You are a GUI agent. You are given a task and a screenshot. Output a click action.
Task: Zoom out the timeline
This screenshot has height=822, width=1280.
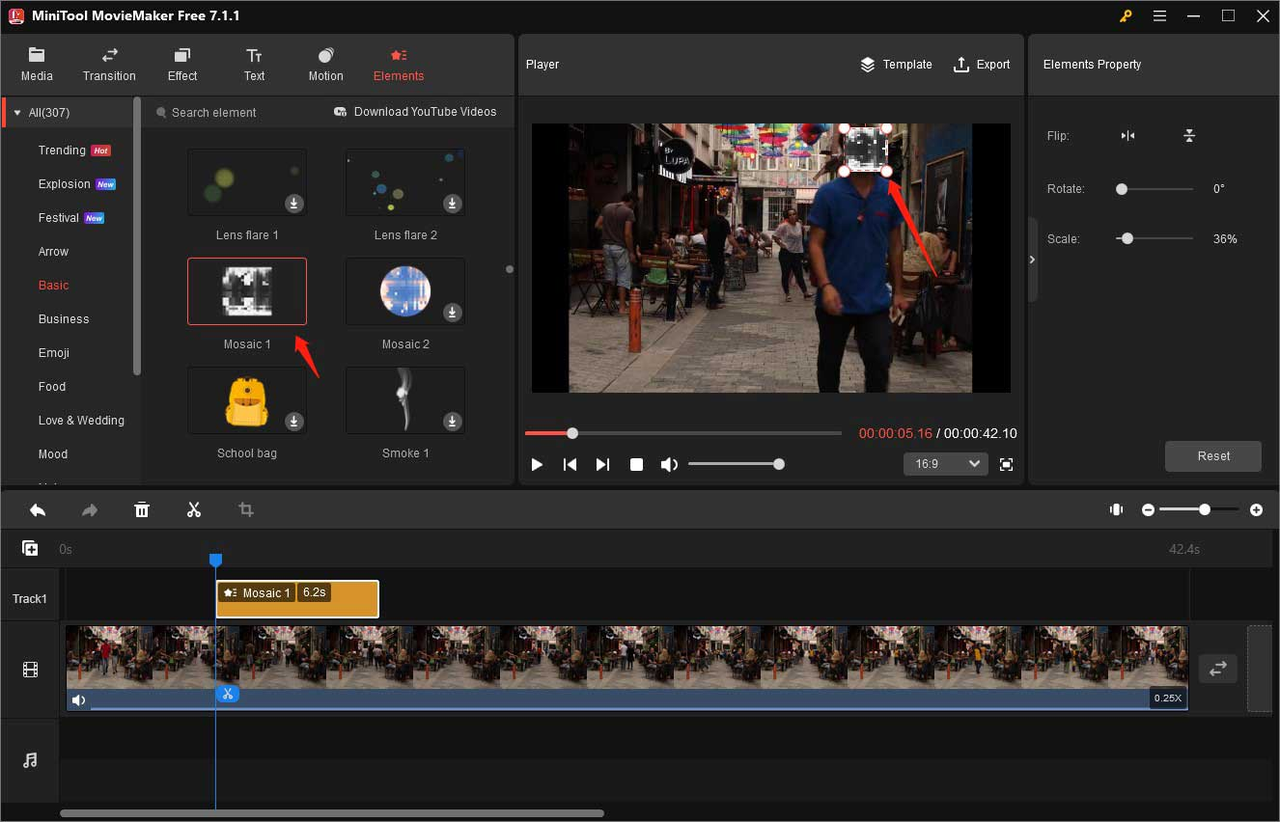click(1148, 510)
